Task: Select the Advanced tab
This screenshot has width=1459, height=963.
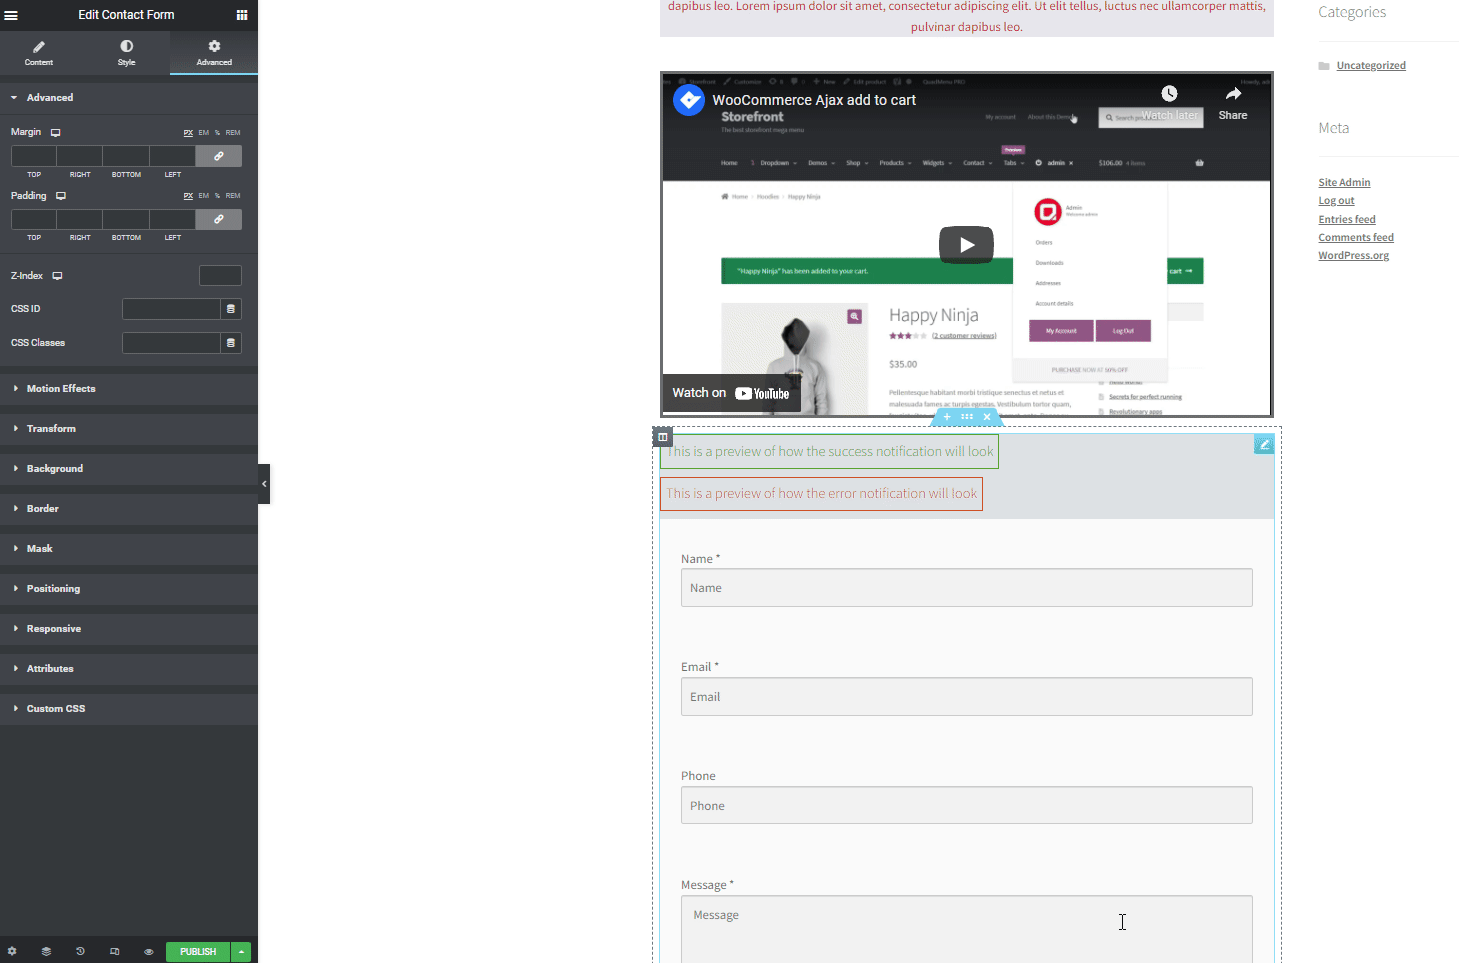Action: [214, 53]
